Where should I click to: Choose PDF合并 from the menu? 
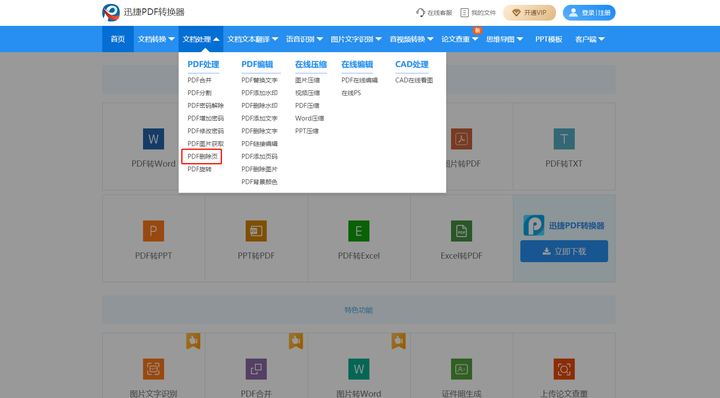coord(199,80)
